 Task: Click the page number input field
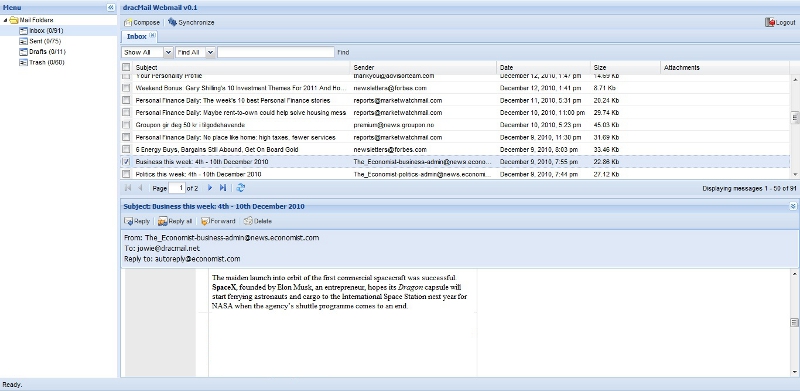point(177,188)
